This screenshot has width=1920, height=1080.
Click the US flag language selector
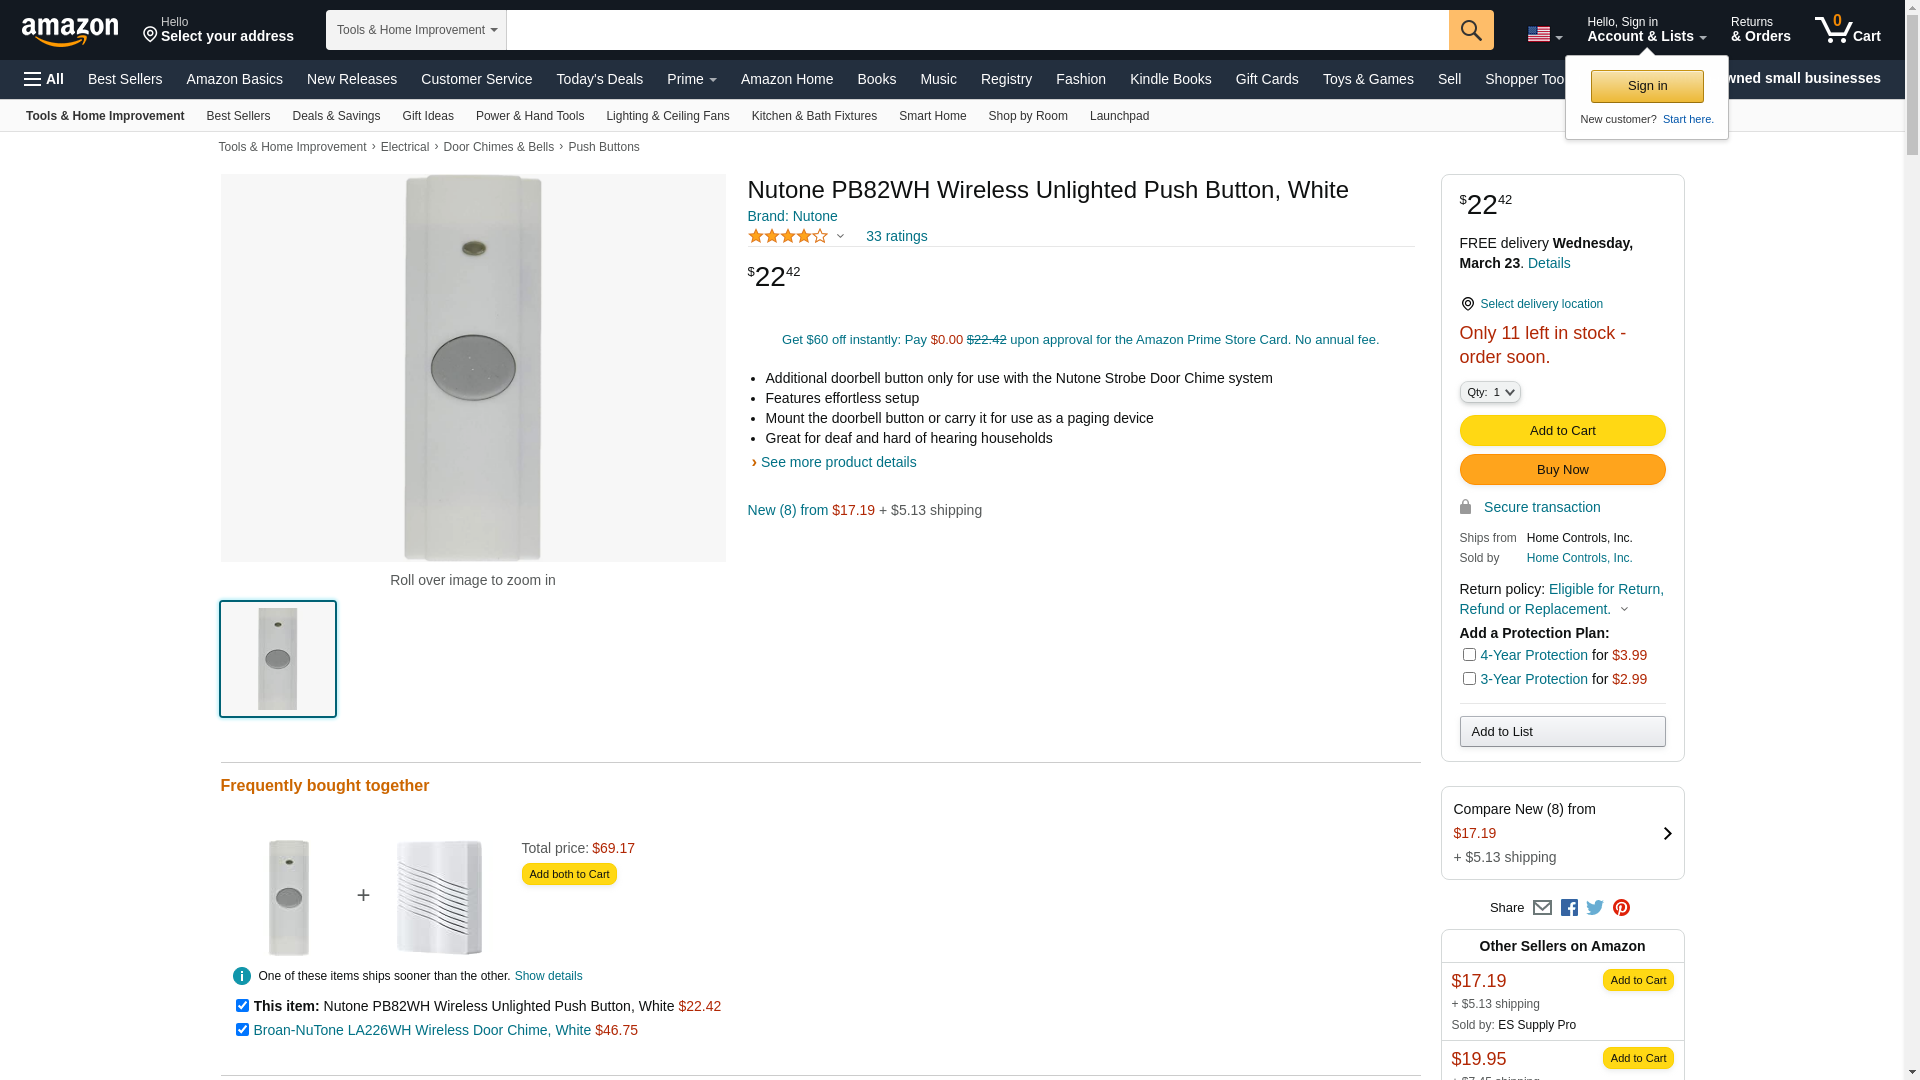1544,34
